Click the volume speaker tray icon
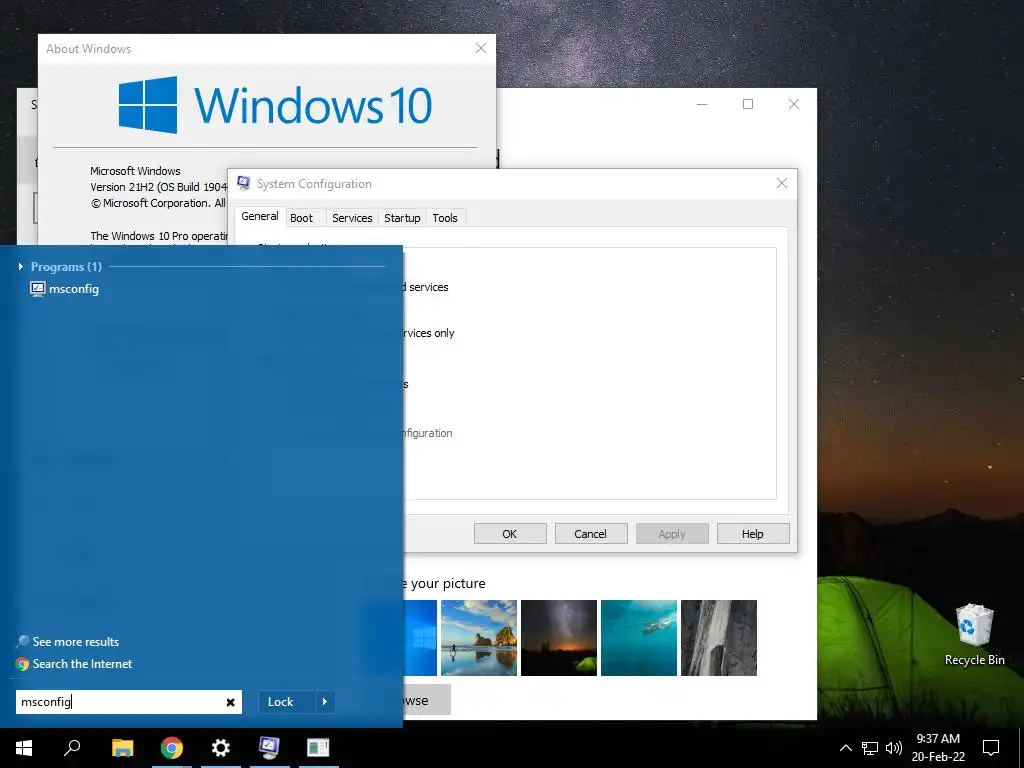Screen dimensions: 1024x768 pos(893,748)
